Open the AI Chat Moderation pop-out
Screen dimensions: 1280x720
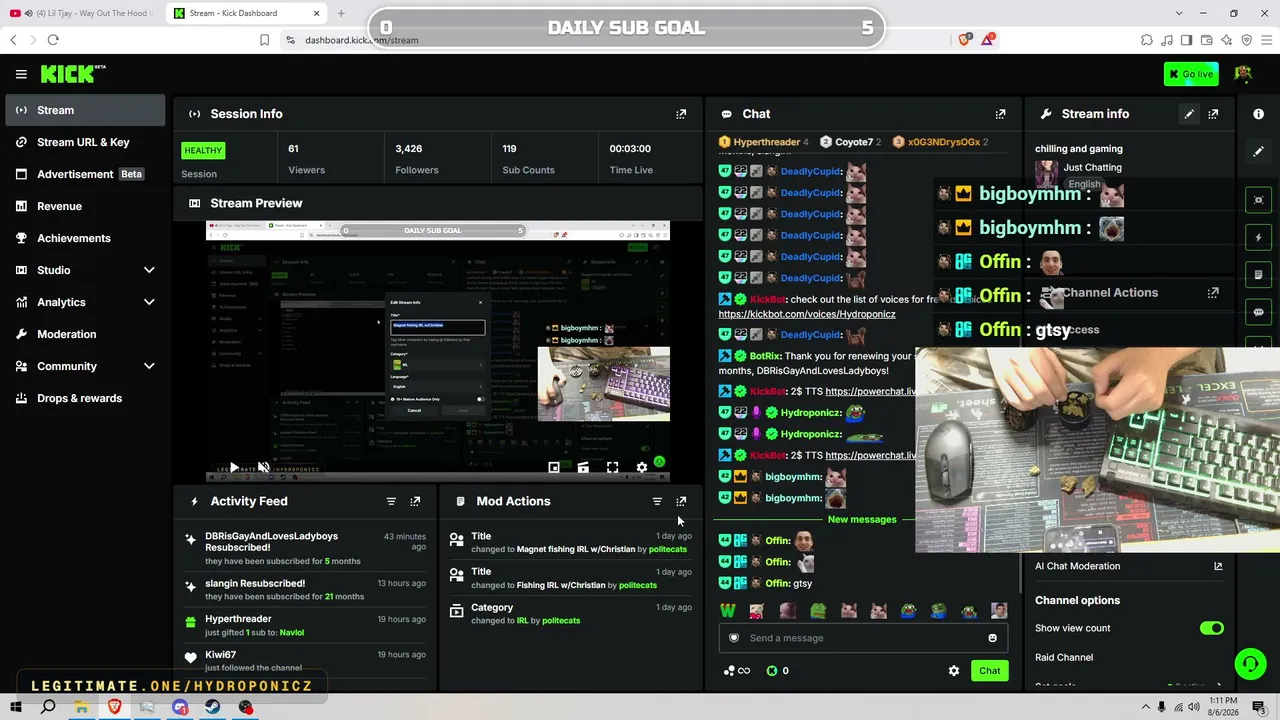[1218, 566]
